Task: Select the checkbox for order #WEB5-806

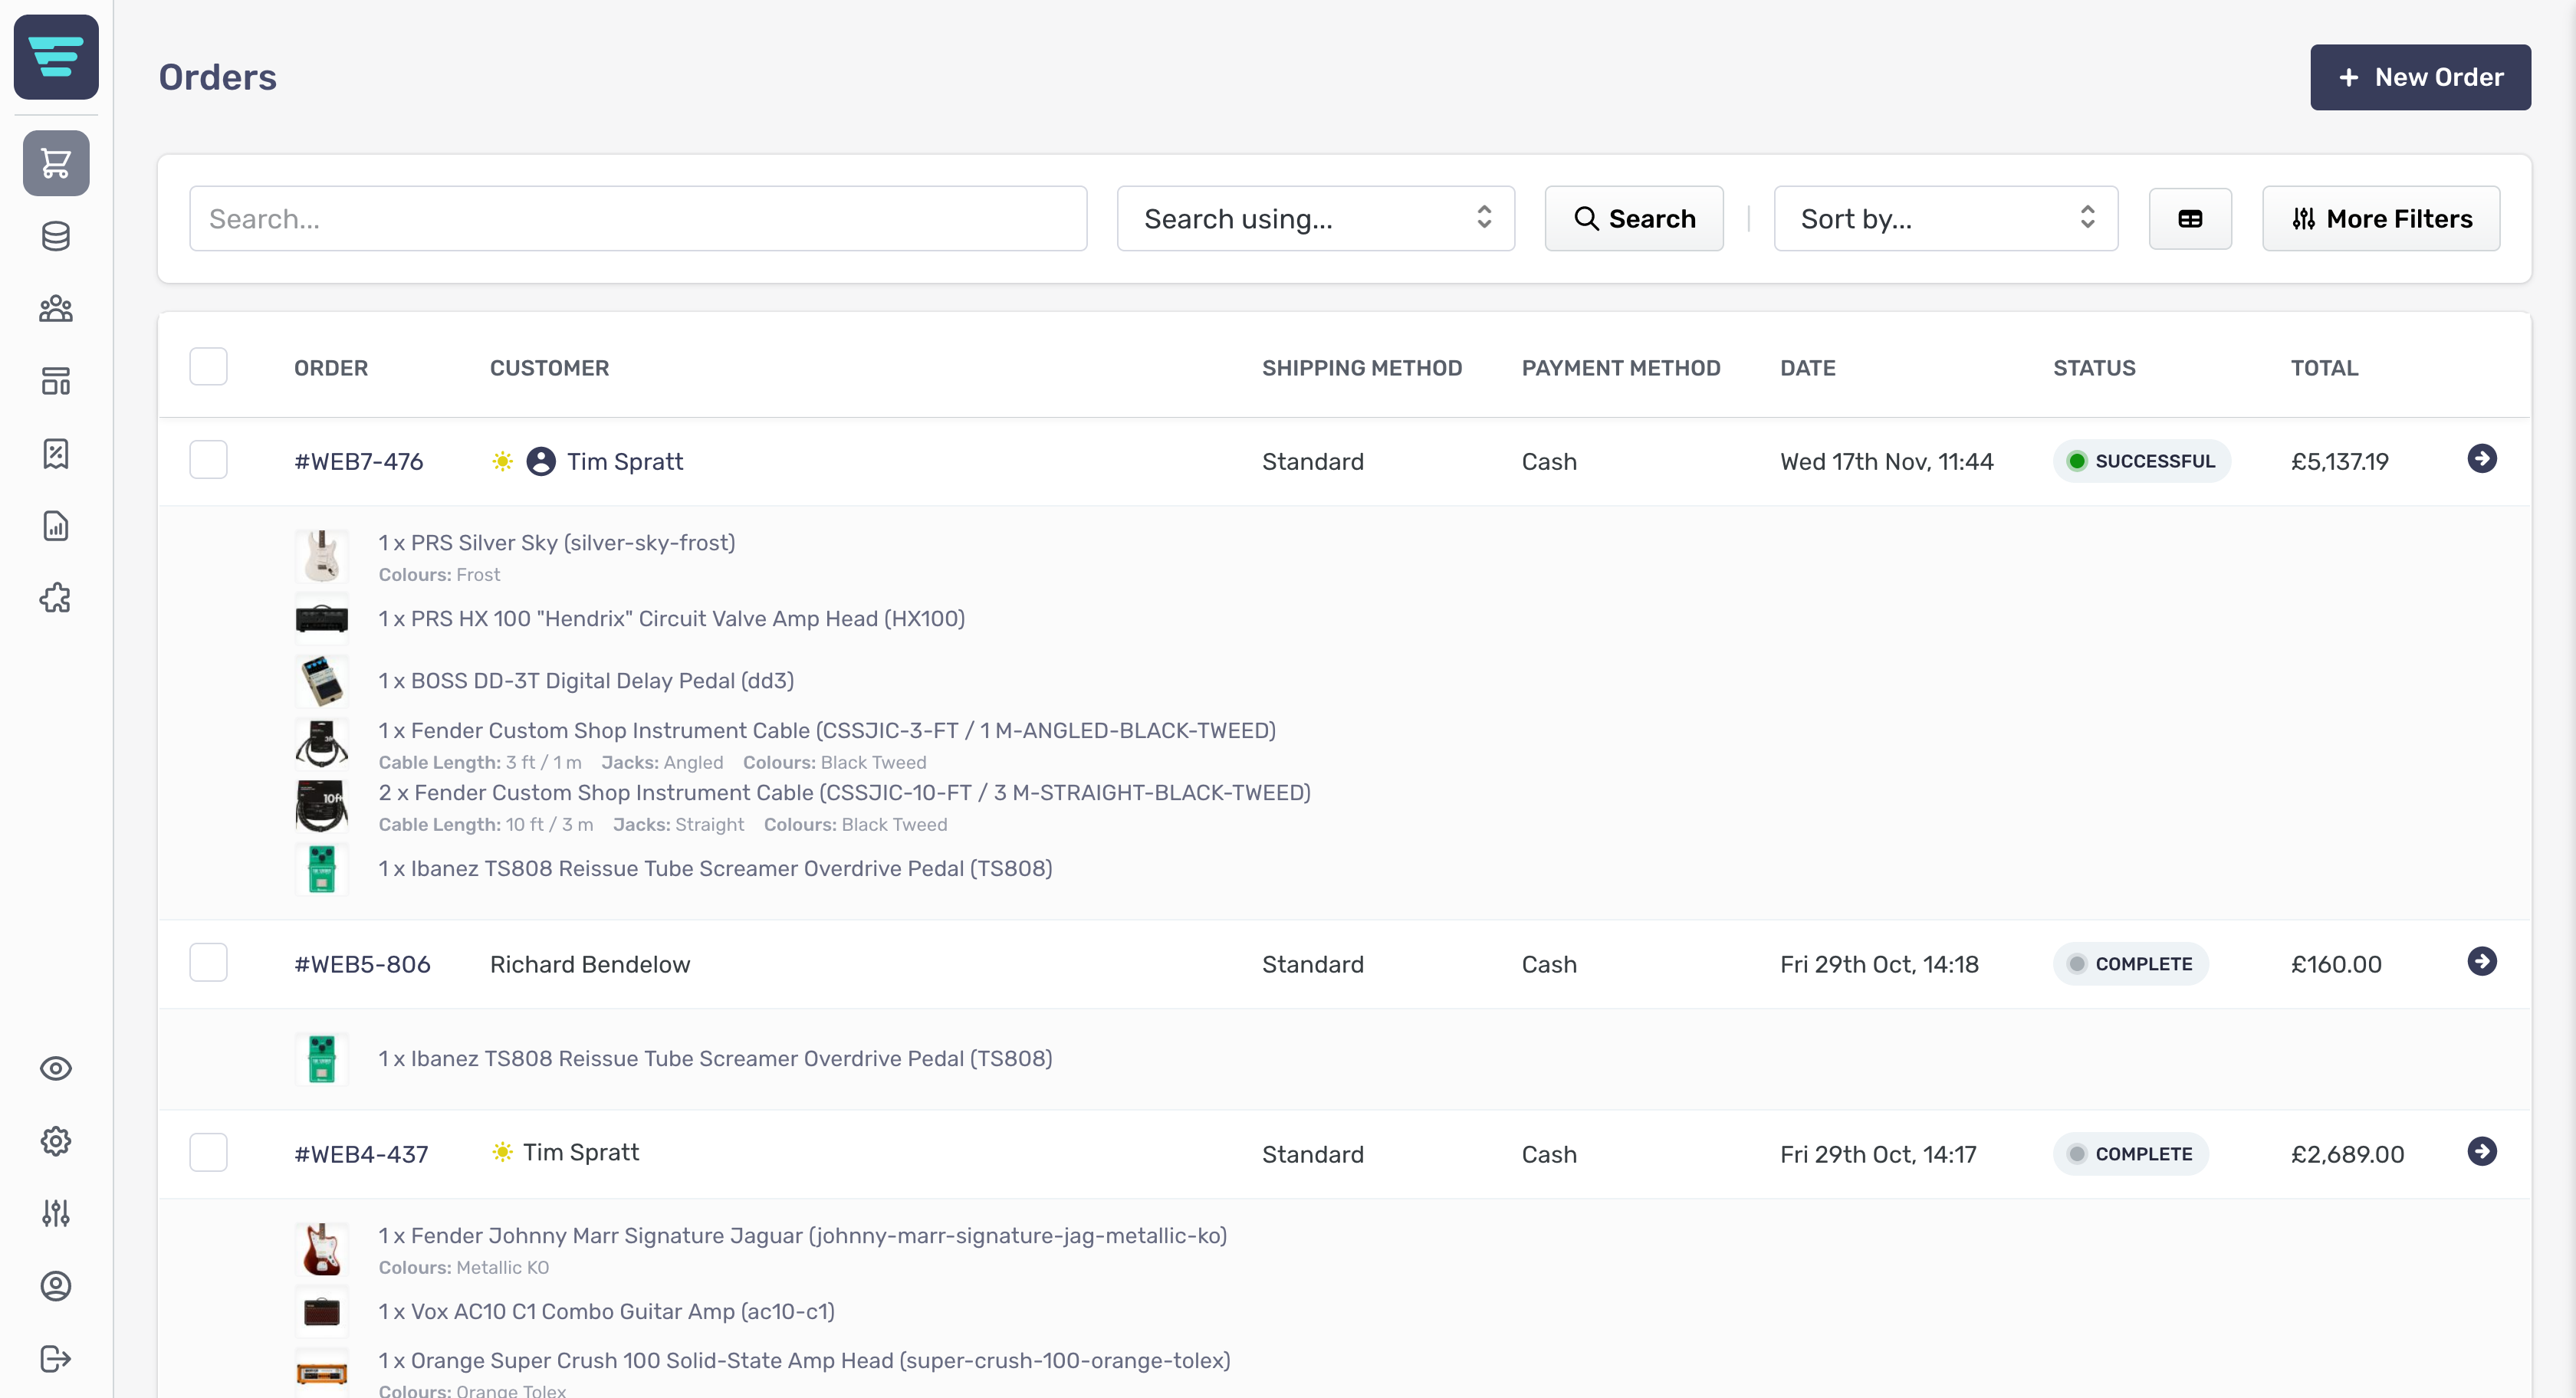Action: (208, 963)
